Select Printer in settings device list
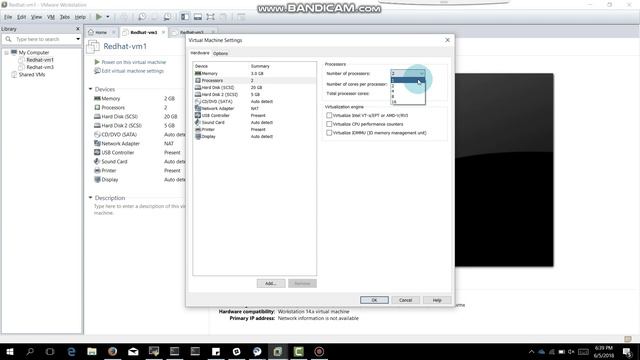Screen dimensions: 640x360 [254, 129]
